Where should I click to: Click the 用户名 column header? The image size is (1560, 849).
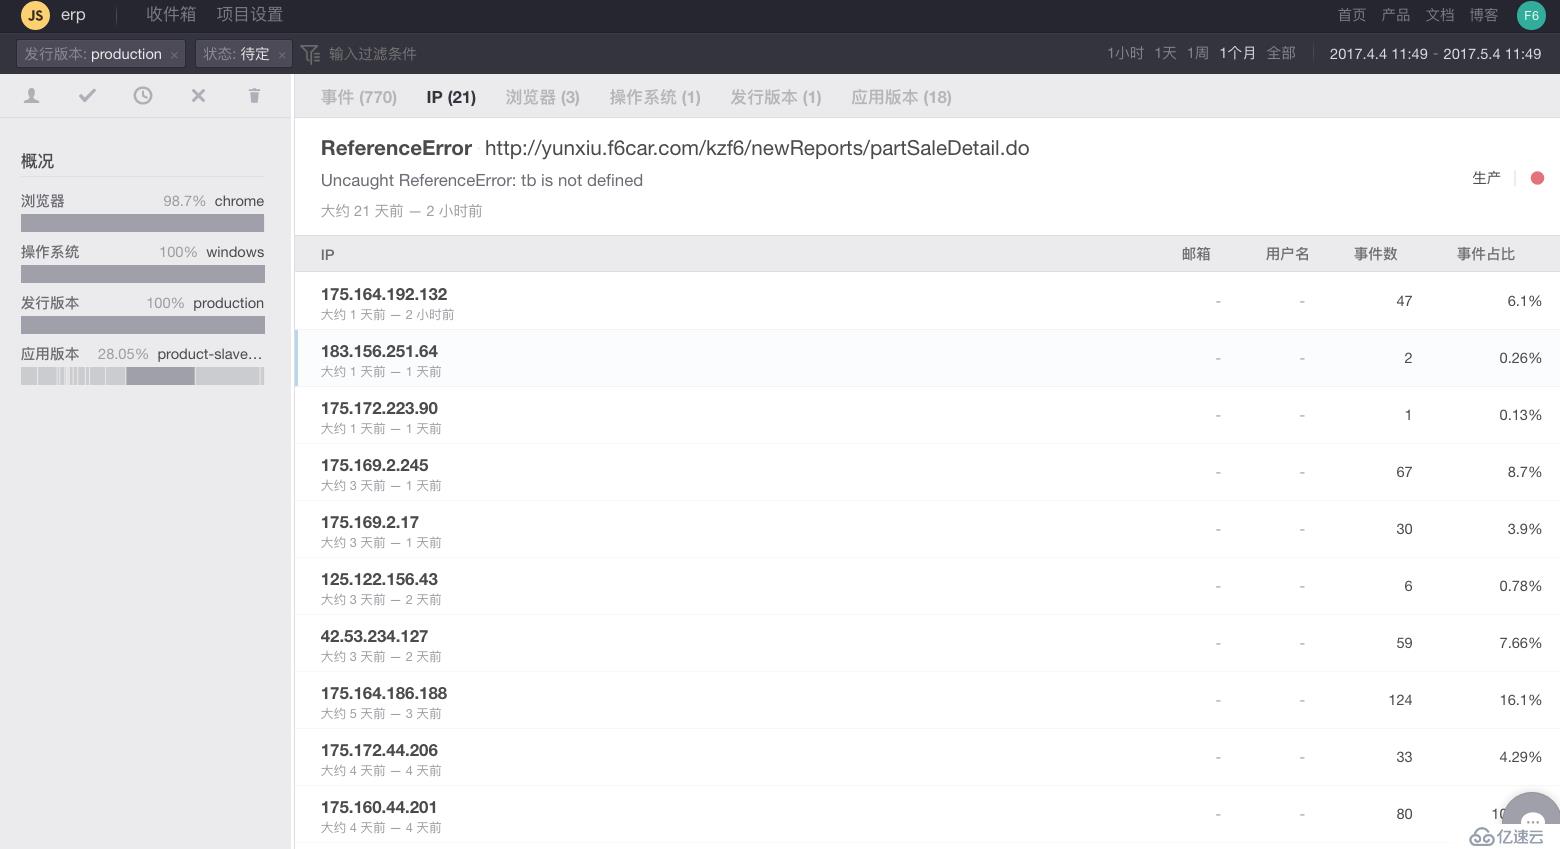coord(1287,254)
